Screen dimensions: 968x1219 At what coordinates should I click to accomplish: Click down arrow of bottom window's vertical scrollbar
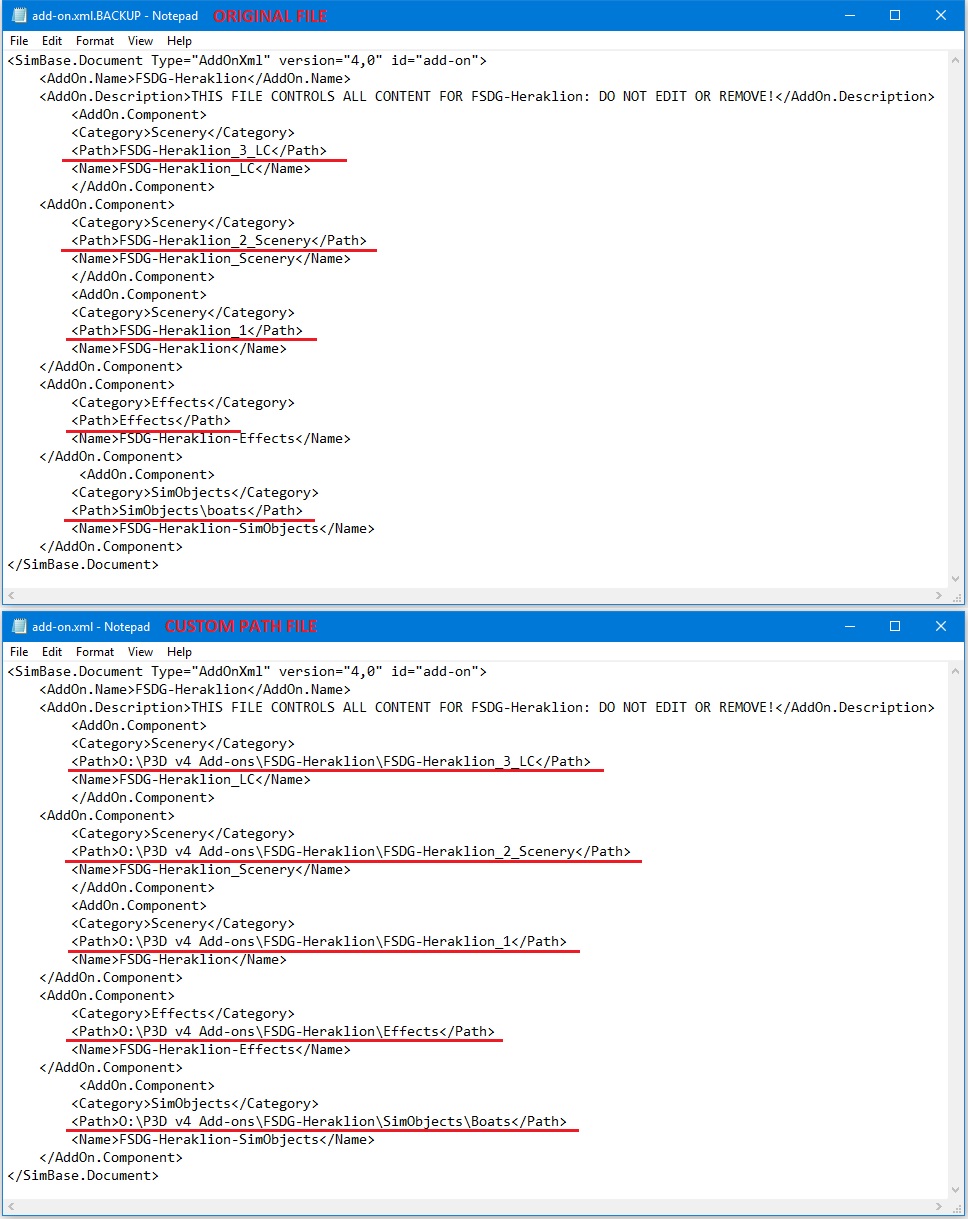pos(955,1189)
